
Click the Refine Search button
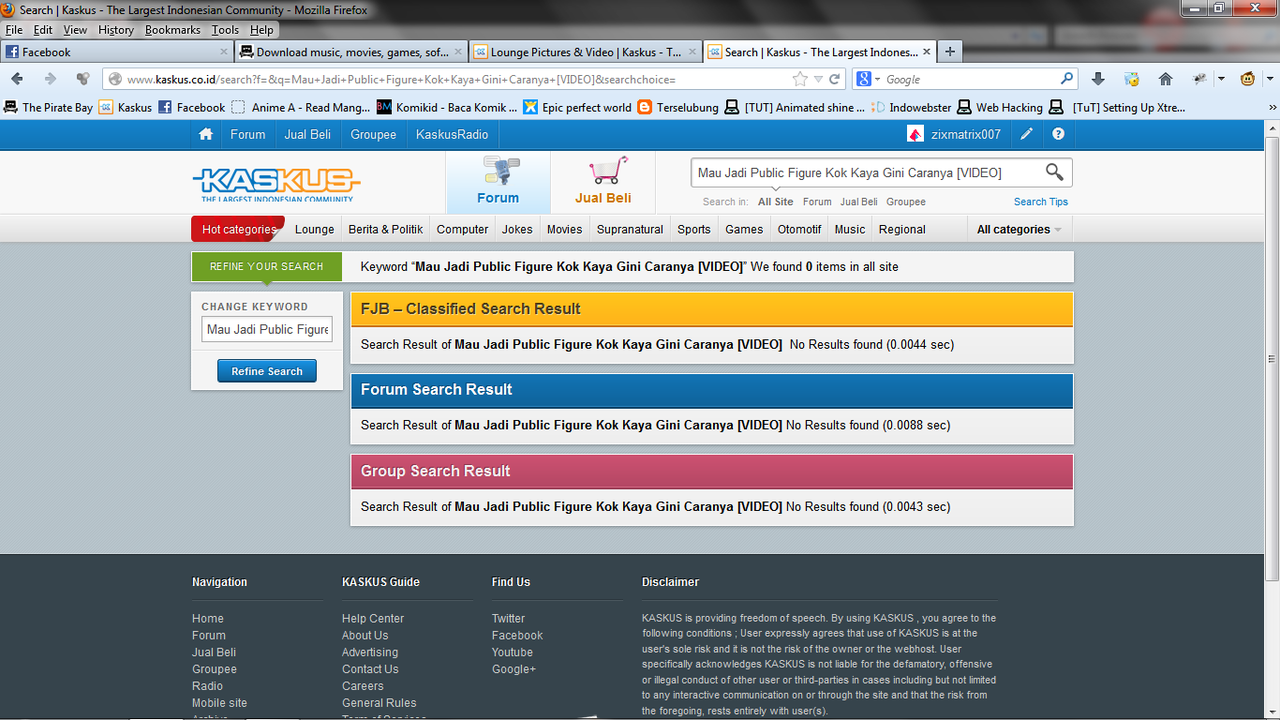point(267,371)
